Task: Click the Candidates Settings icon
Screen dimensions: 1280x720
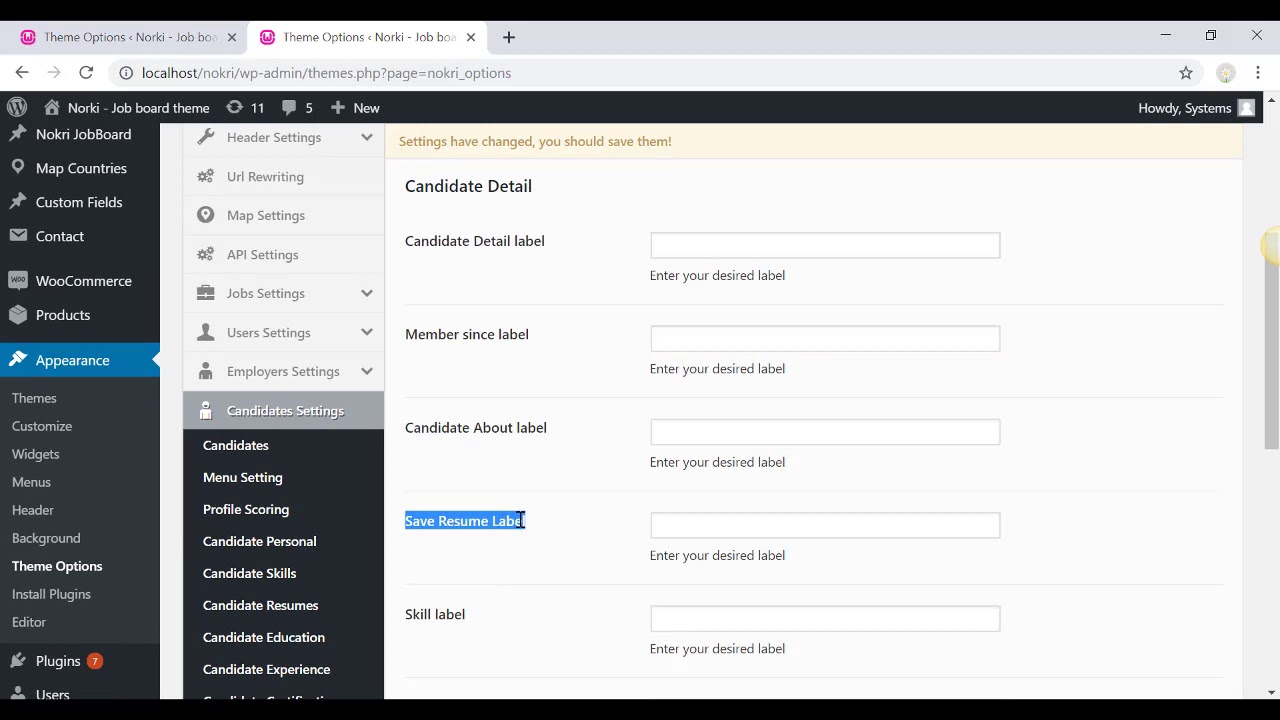Action: click(x=206, y=410)
